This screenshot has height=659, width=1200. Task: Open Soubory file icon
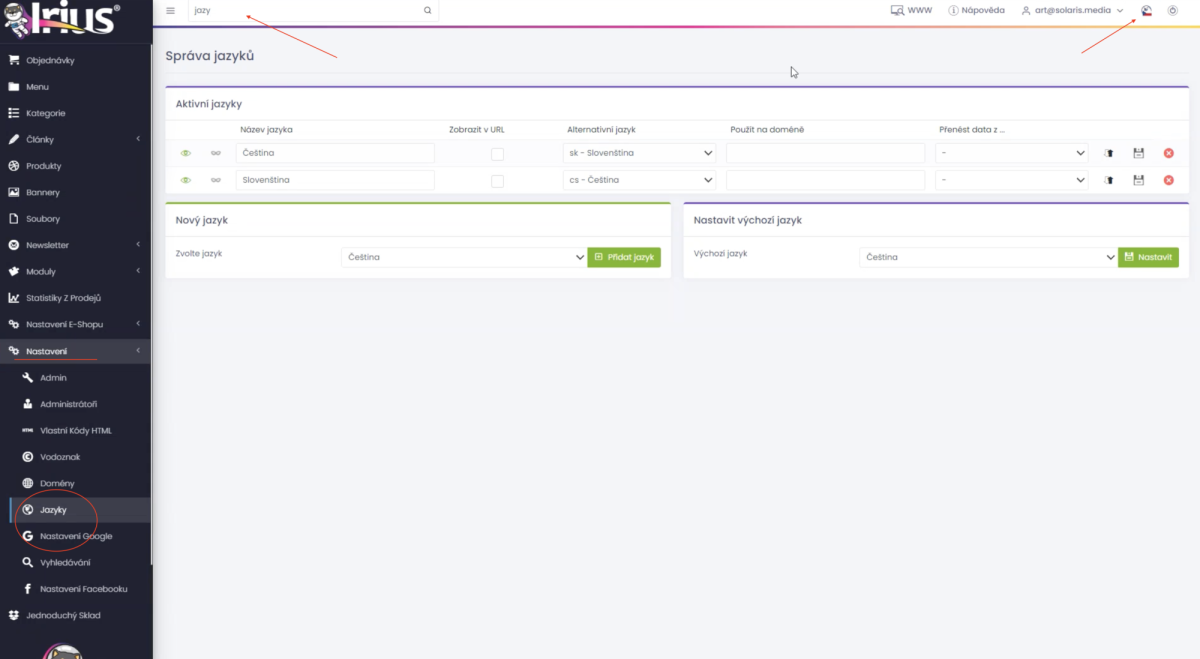(x=14, y=218)
